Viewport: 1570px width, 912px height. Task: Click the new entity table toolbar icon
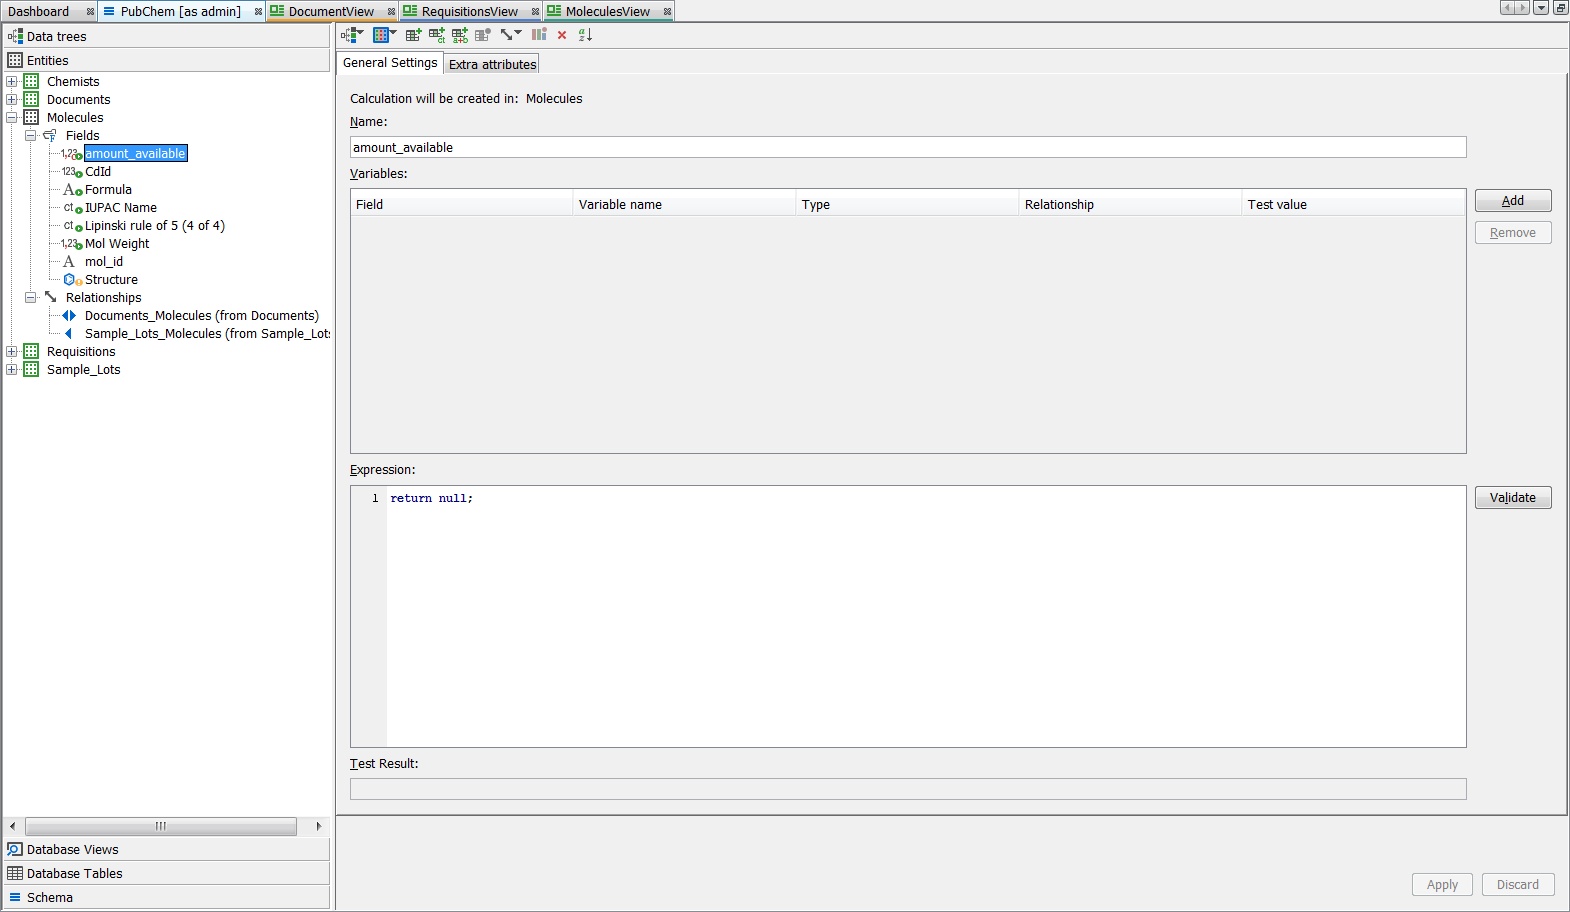pos(382,35)
